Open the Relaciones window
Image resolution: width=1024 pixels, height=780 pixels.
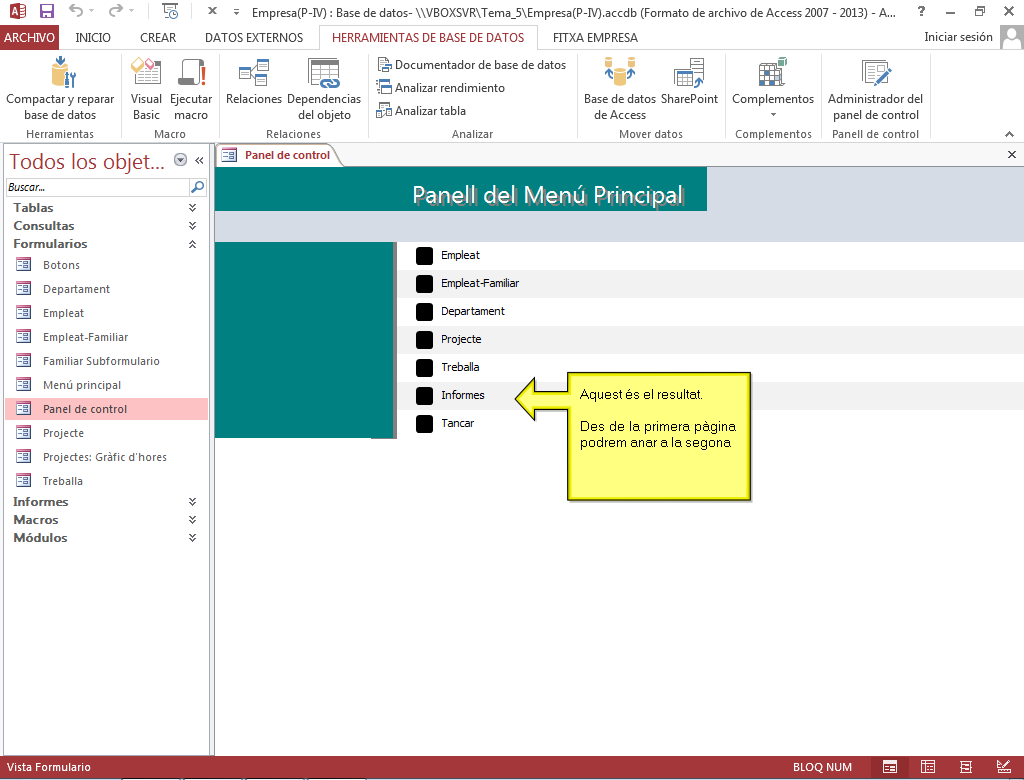pyautogui.click(x=253, y=82)
